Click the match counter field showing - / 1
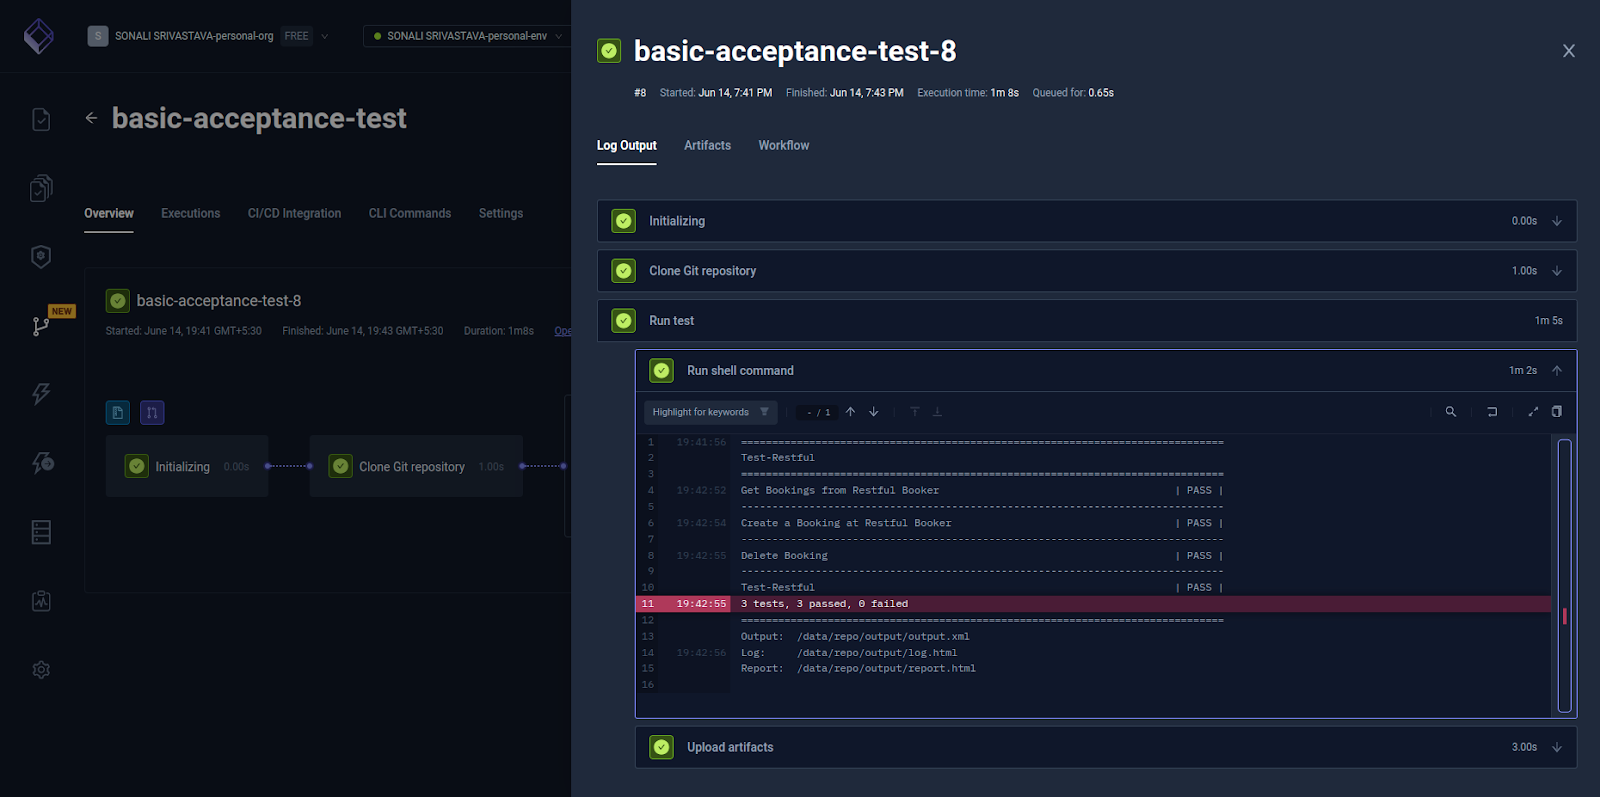Viewport: 1600px width, 797px height. 819,412
